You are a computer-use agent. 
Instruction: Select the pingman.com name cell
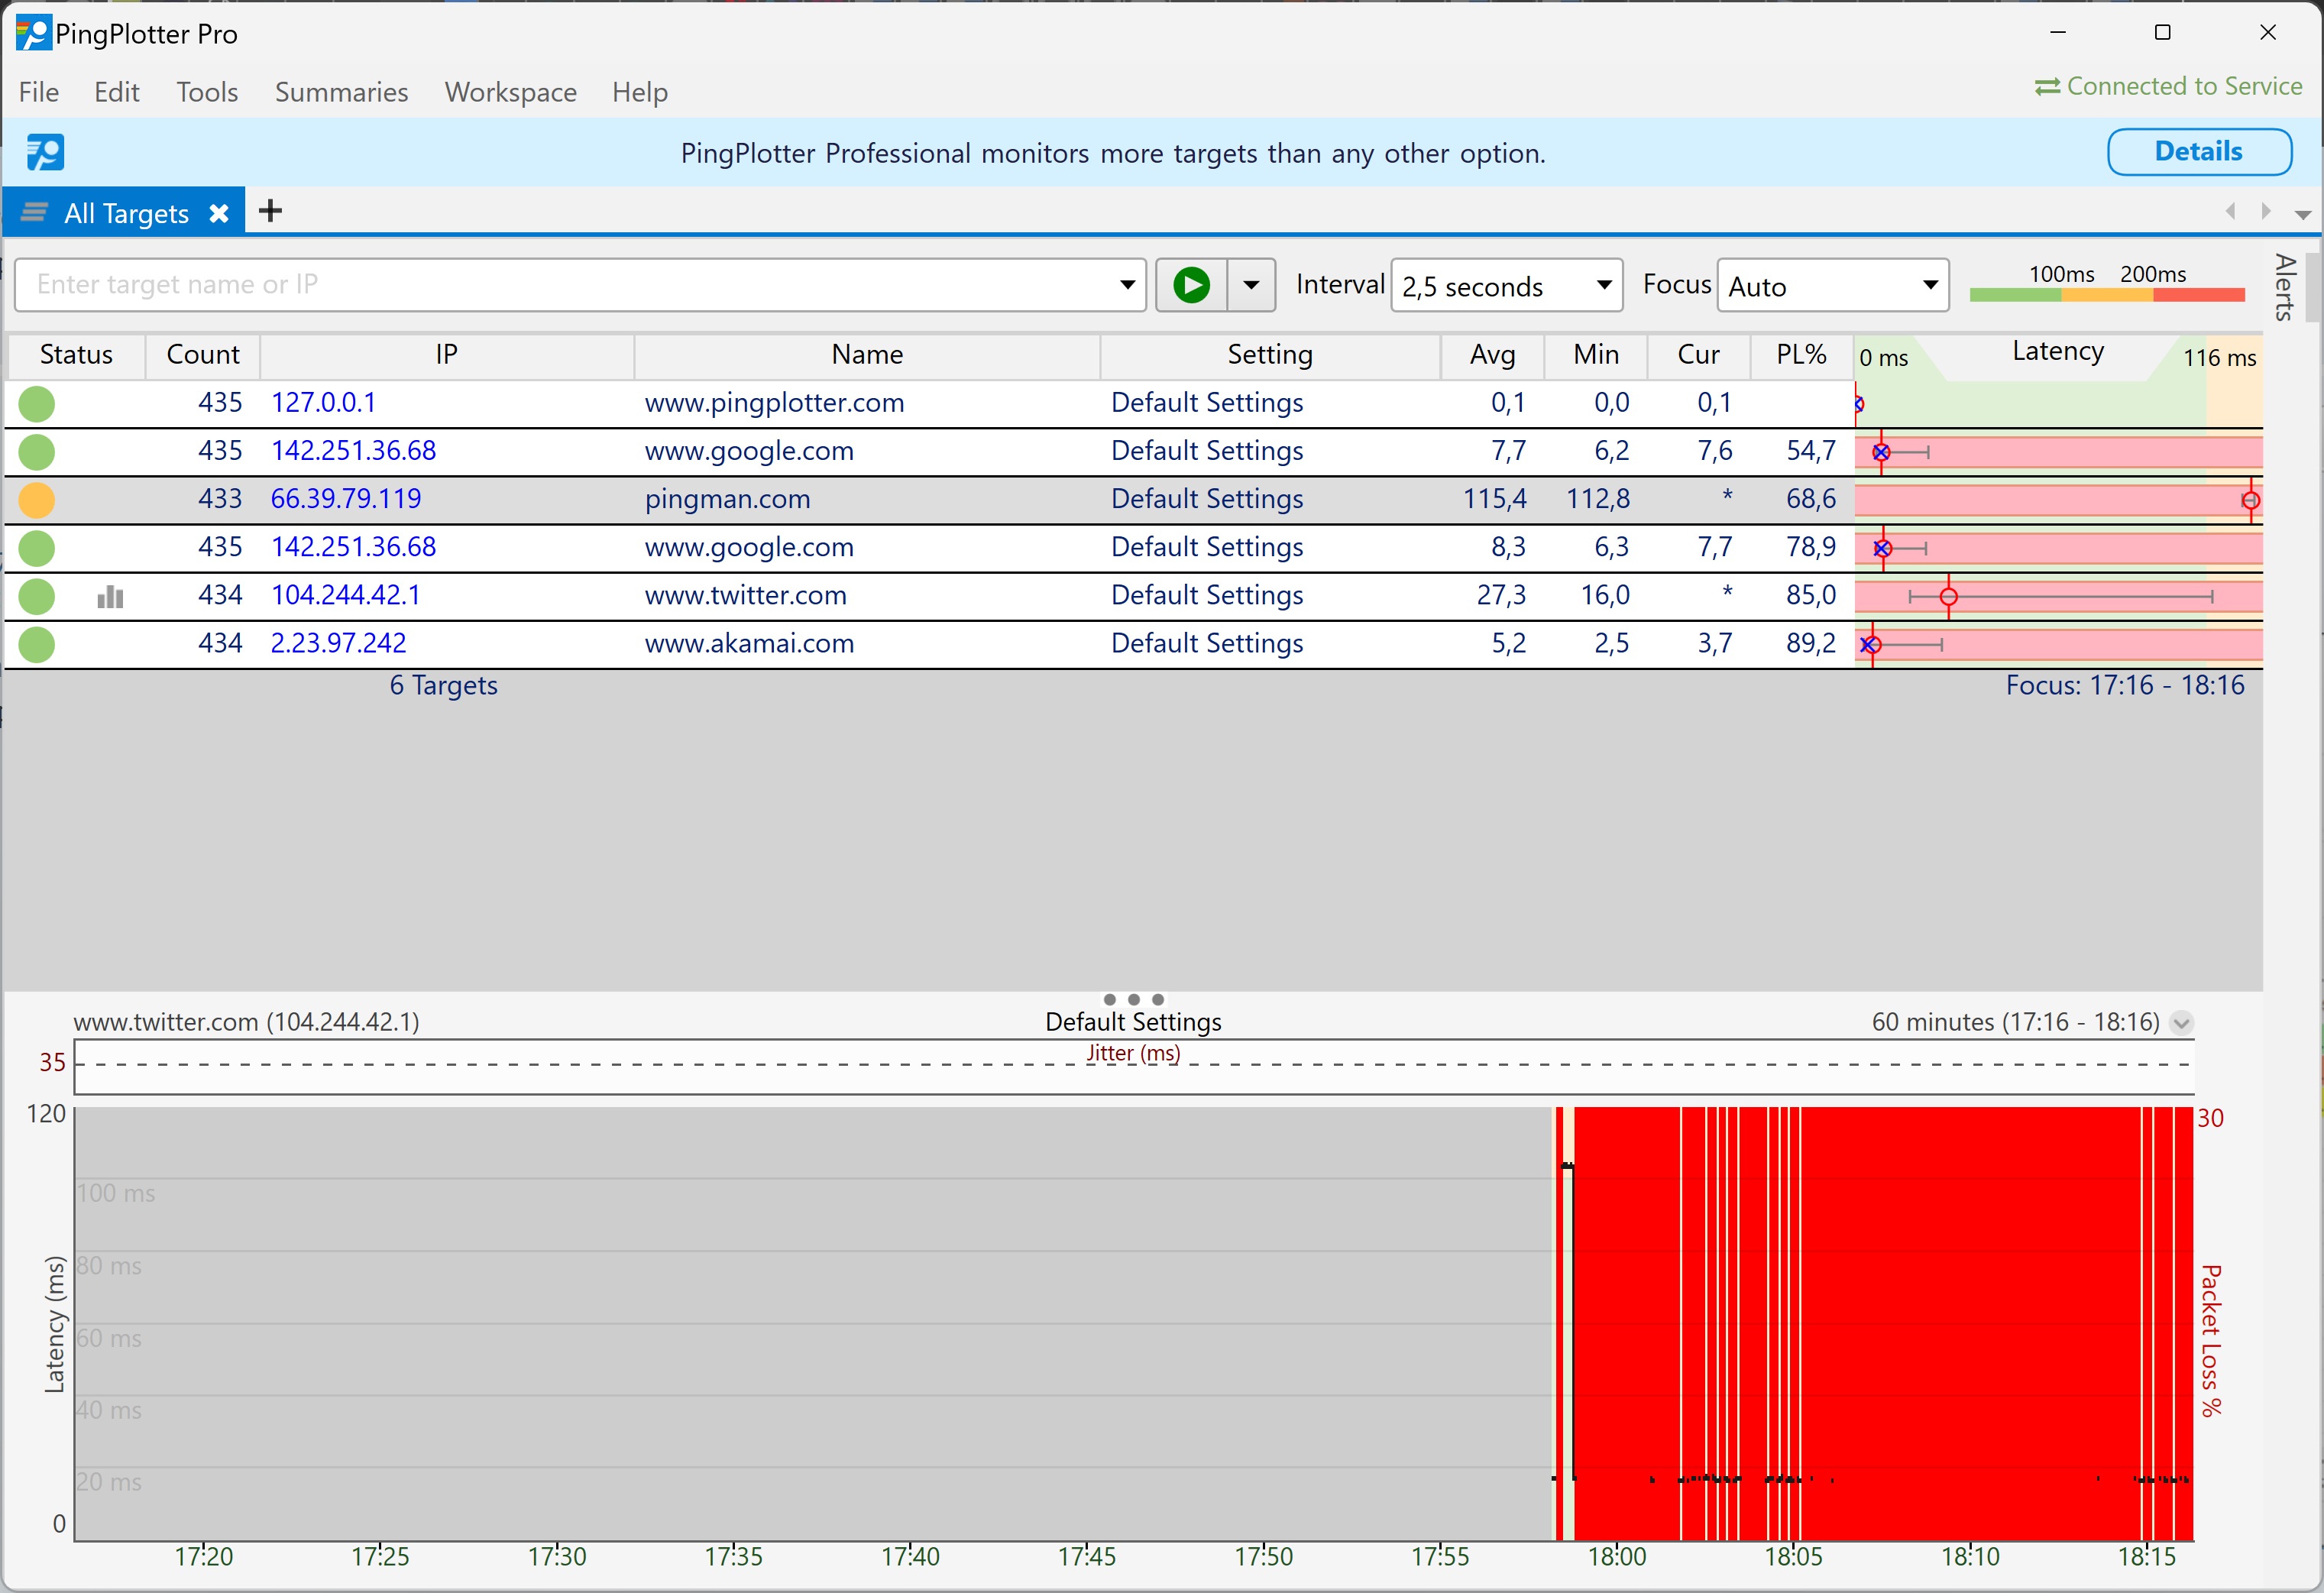(727, 499)
